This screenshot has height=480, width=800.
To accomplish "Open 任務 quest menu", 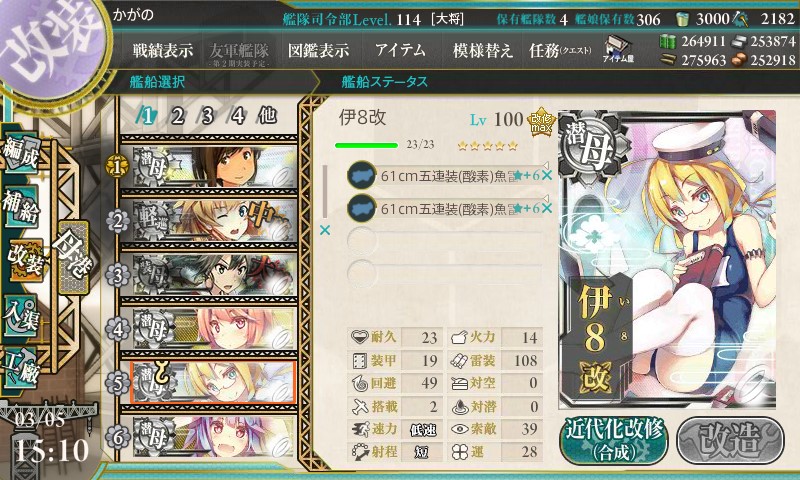I will click(560, 50).
